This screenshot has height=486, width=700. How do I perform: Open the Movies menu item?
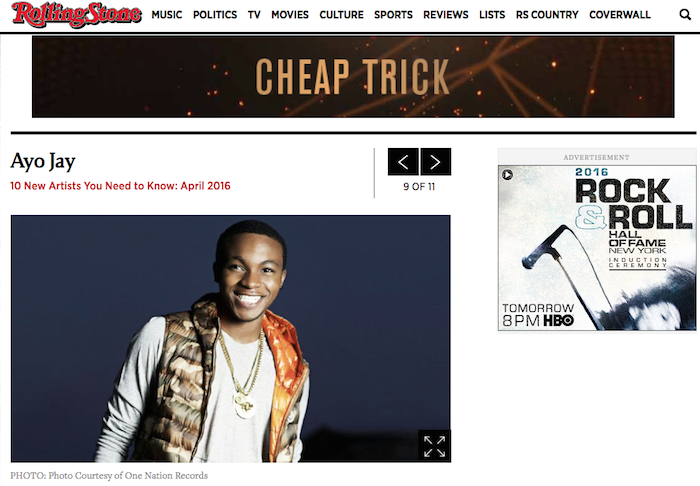290,15
